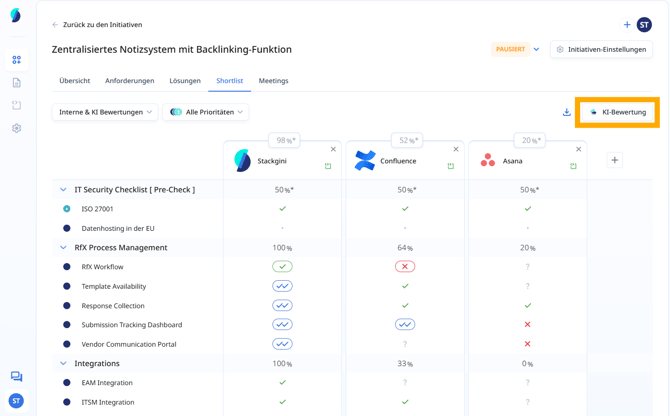This screenshot has height=416, width=670.
Task: Switch to the Meetings tab
Action: coord(273,81)
